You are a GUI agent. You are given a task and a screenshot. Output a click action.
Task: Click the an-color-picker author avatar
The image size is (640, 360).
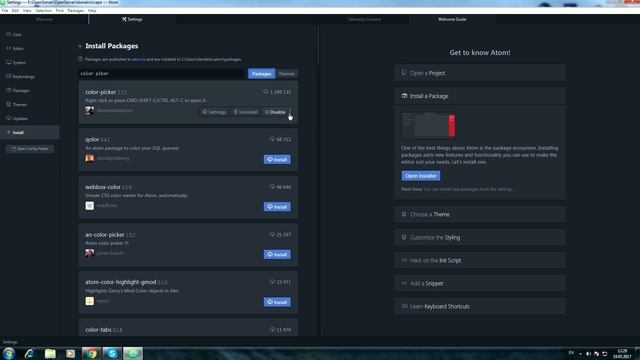click(90, 253)
